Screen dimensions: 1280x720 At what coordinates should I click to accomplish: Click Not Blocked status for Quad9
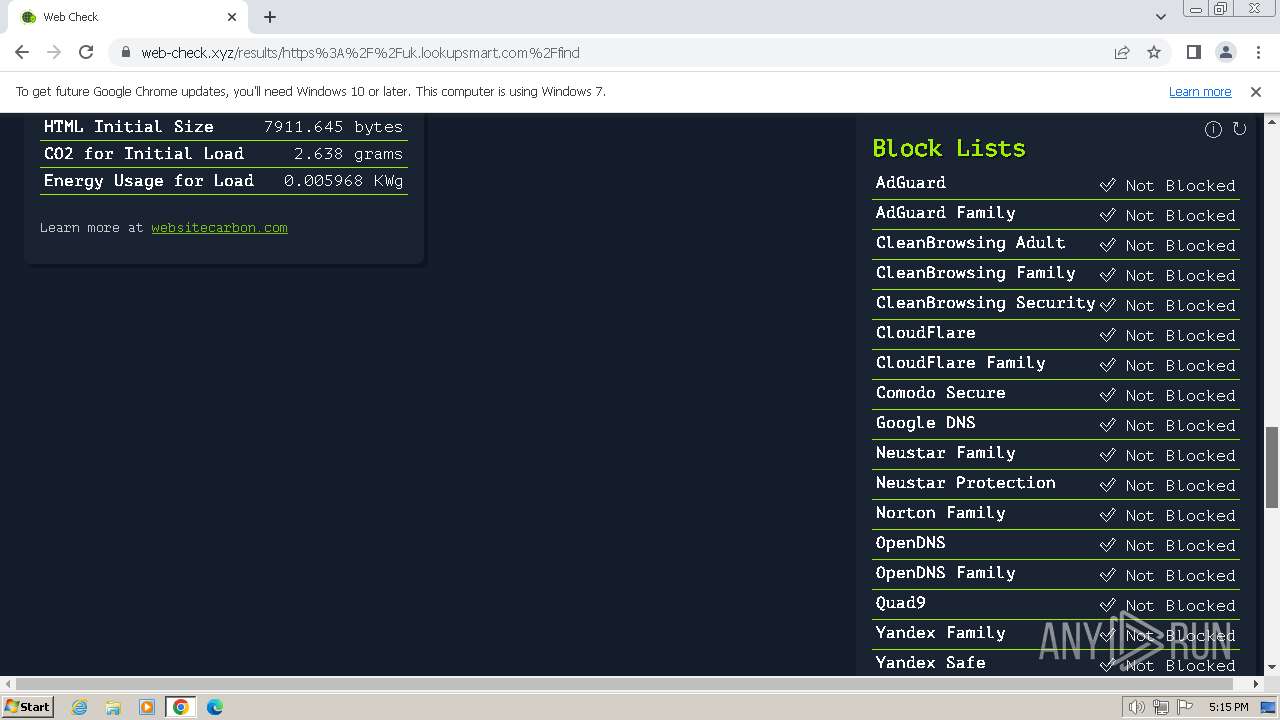coord(1167,605)
